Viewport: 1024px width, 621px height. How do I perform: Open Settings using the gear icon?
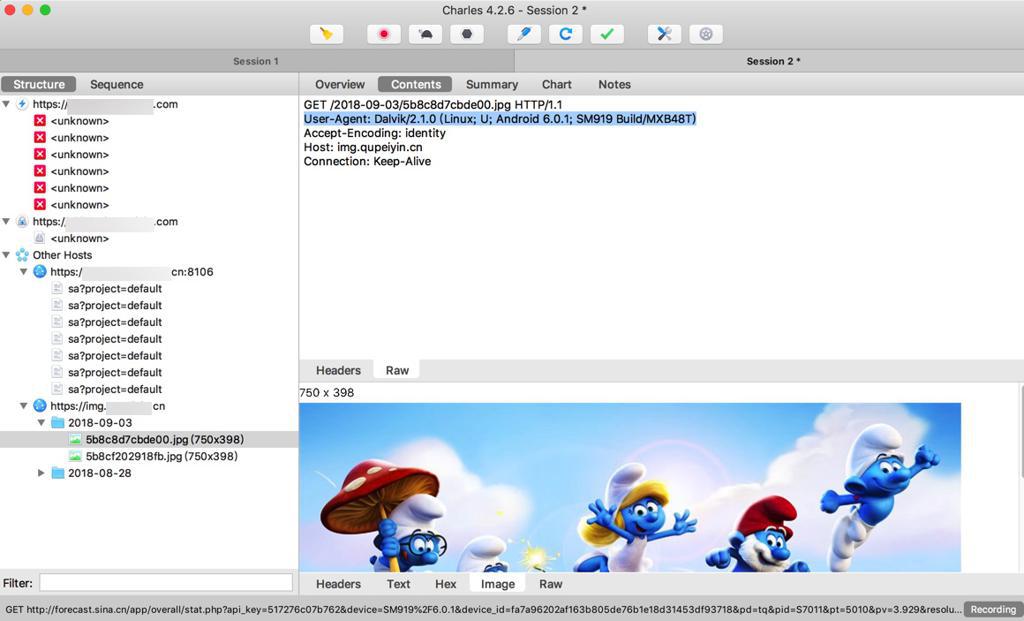706,34
